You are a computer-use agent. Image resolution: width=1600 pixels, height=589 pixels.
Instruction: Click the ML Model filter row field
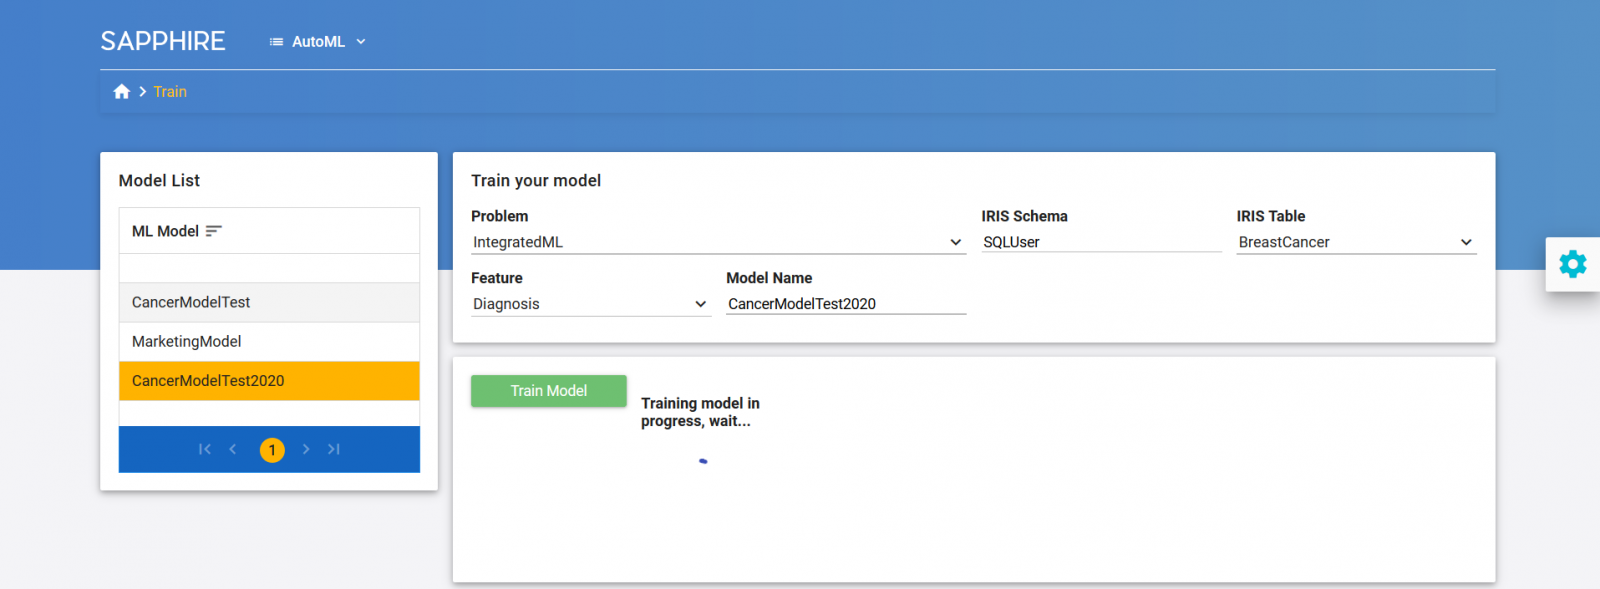pyautogui.click(x=269, y=268)
